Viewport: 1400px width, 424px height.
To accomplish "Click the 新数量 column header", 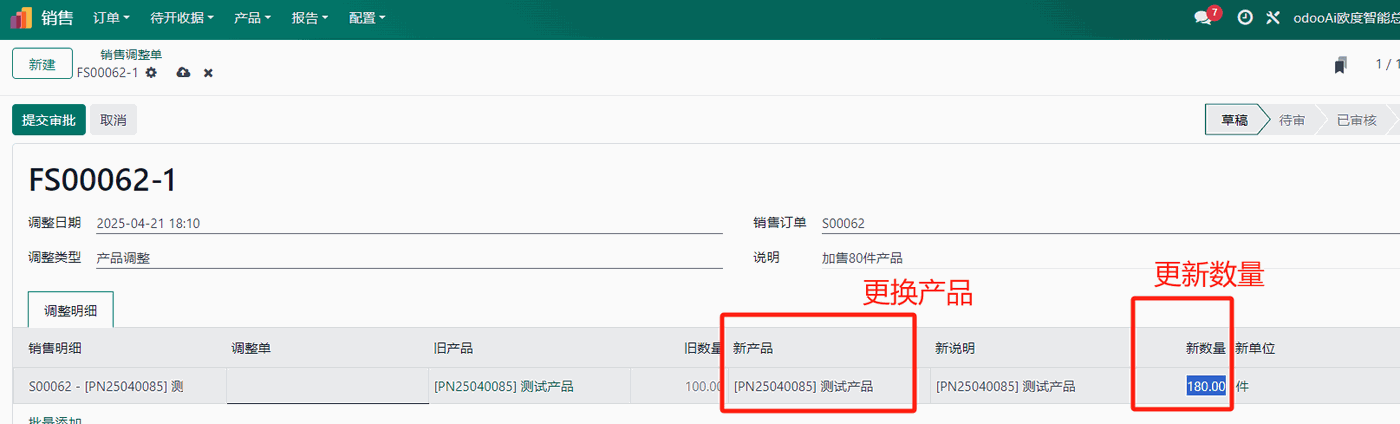I will coord(1206,348).
